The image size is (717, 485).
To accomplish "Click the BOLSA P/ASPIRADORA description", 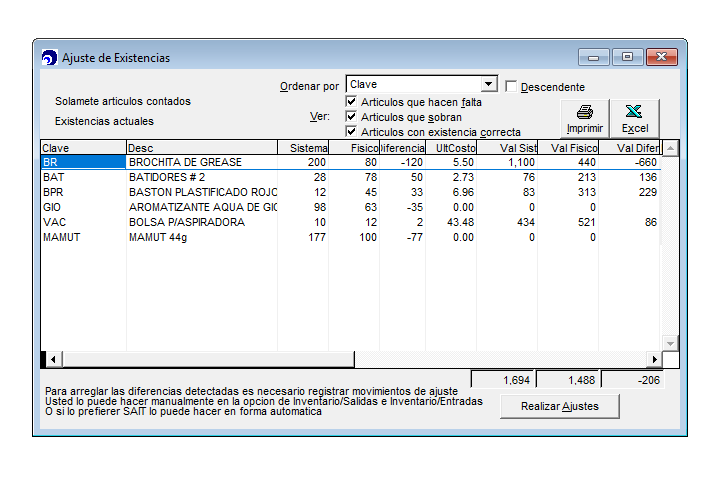I will [x=187, y=222].
